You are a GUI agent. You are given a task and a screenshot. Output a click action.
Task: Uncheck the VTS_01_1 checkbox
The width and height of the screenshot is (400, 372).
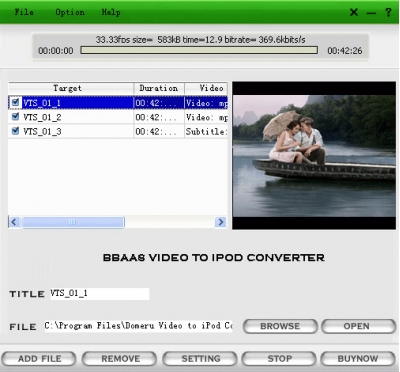coord(15,102)
